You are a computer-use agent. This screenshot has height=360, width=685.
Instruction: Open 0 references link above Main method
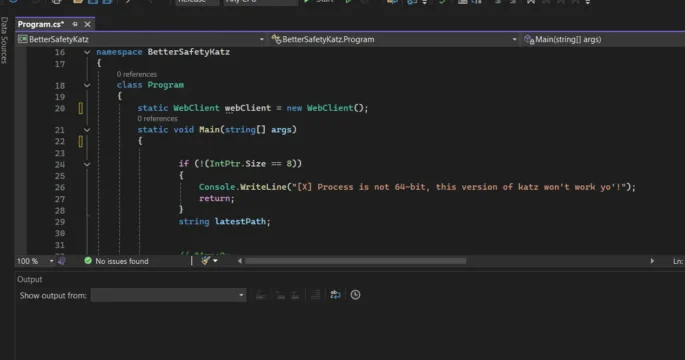(x=157, y=118)
